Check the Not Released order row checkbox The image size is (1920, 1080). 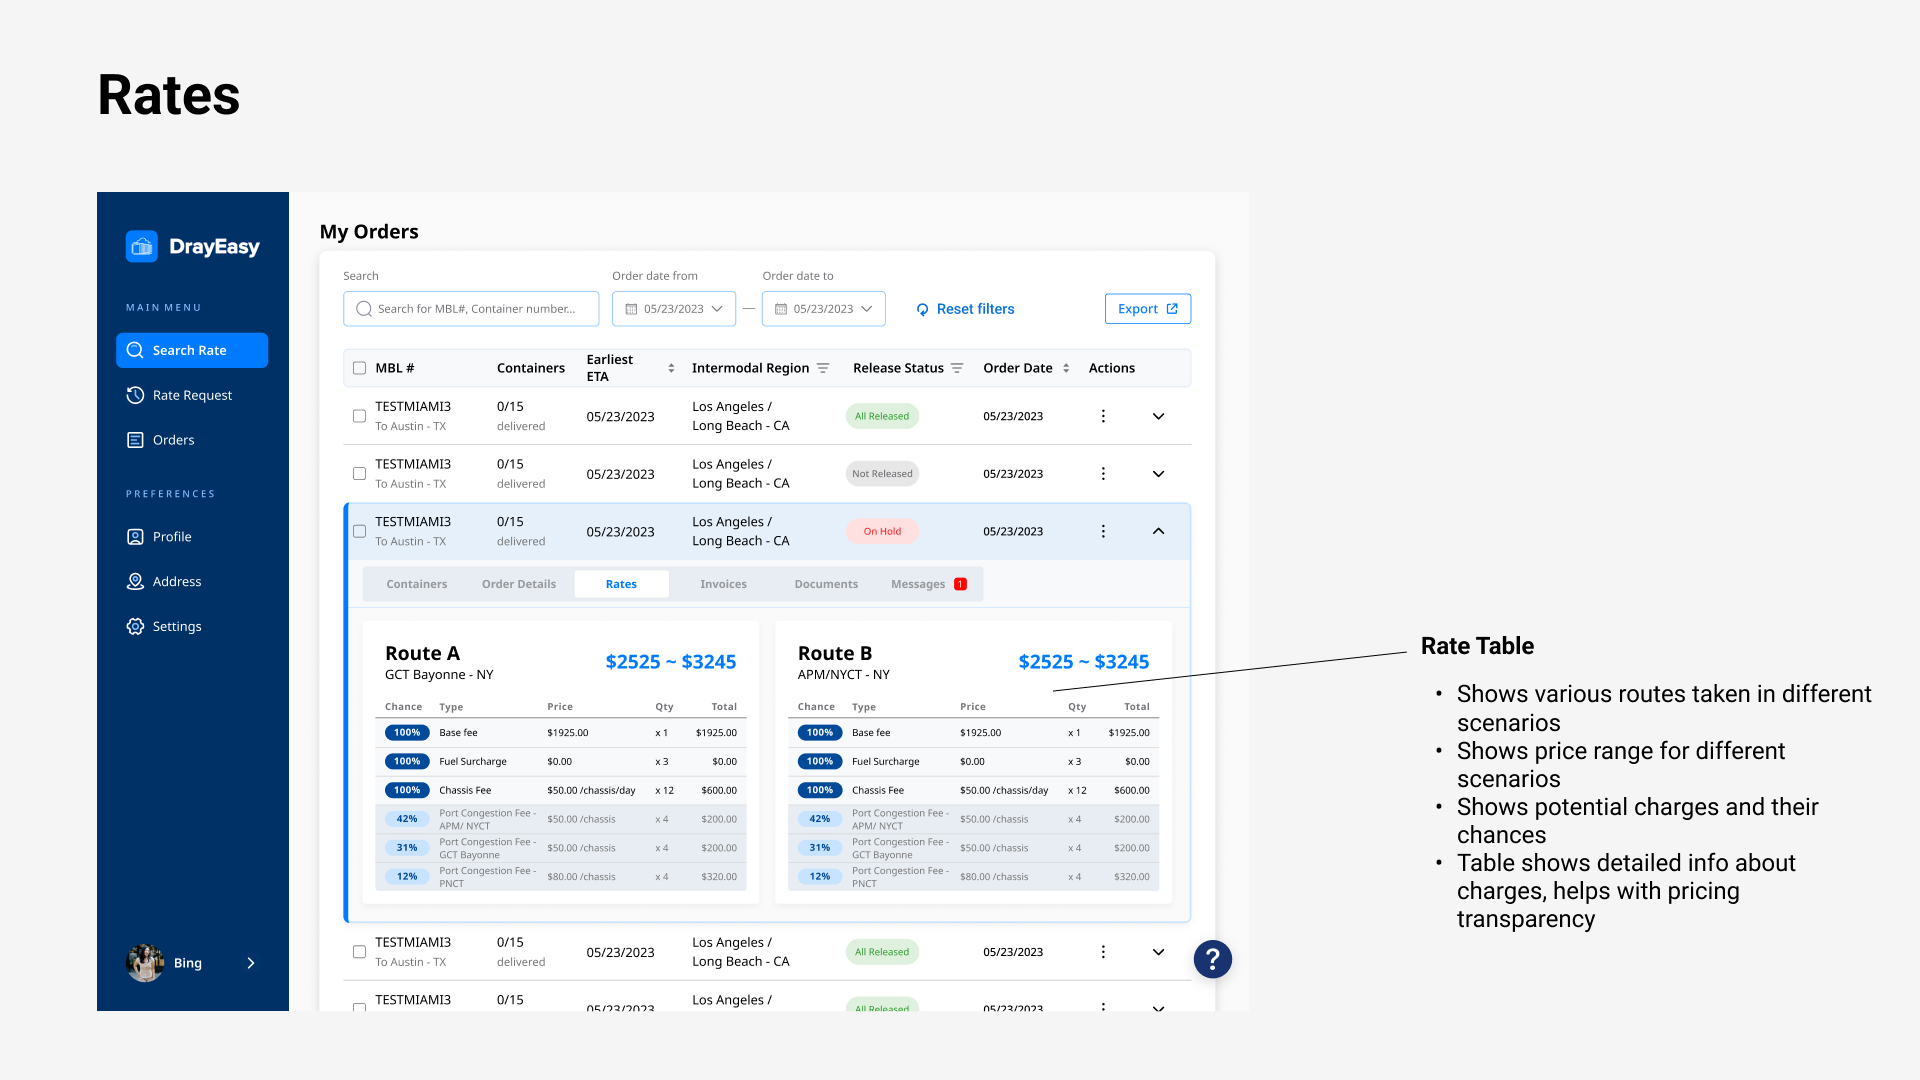[x=359, y=474]
